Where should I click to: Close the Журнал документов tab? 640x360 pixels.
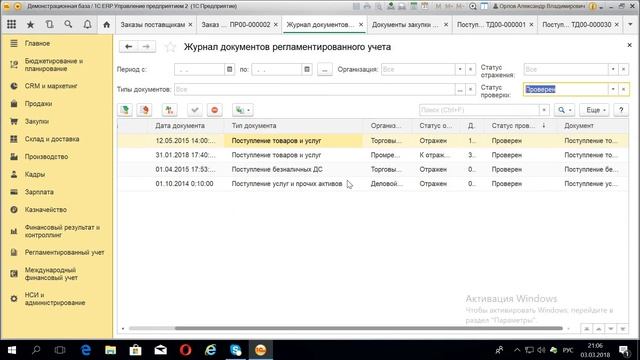click(361, 24)
